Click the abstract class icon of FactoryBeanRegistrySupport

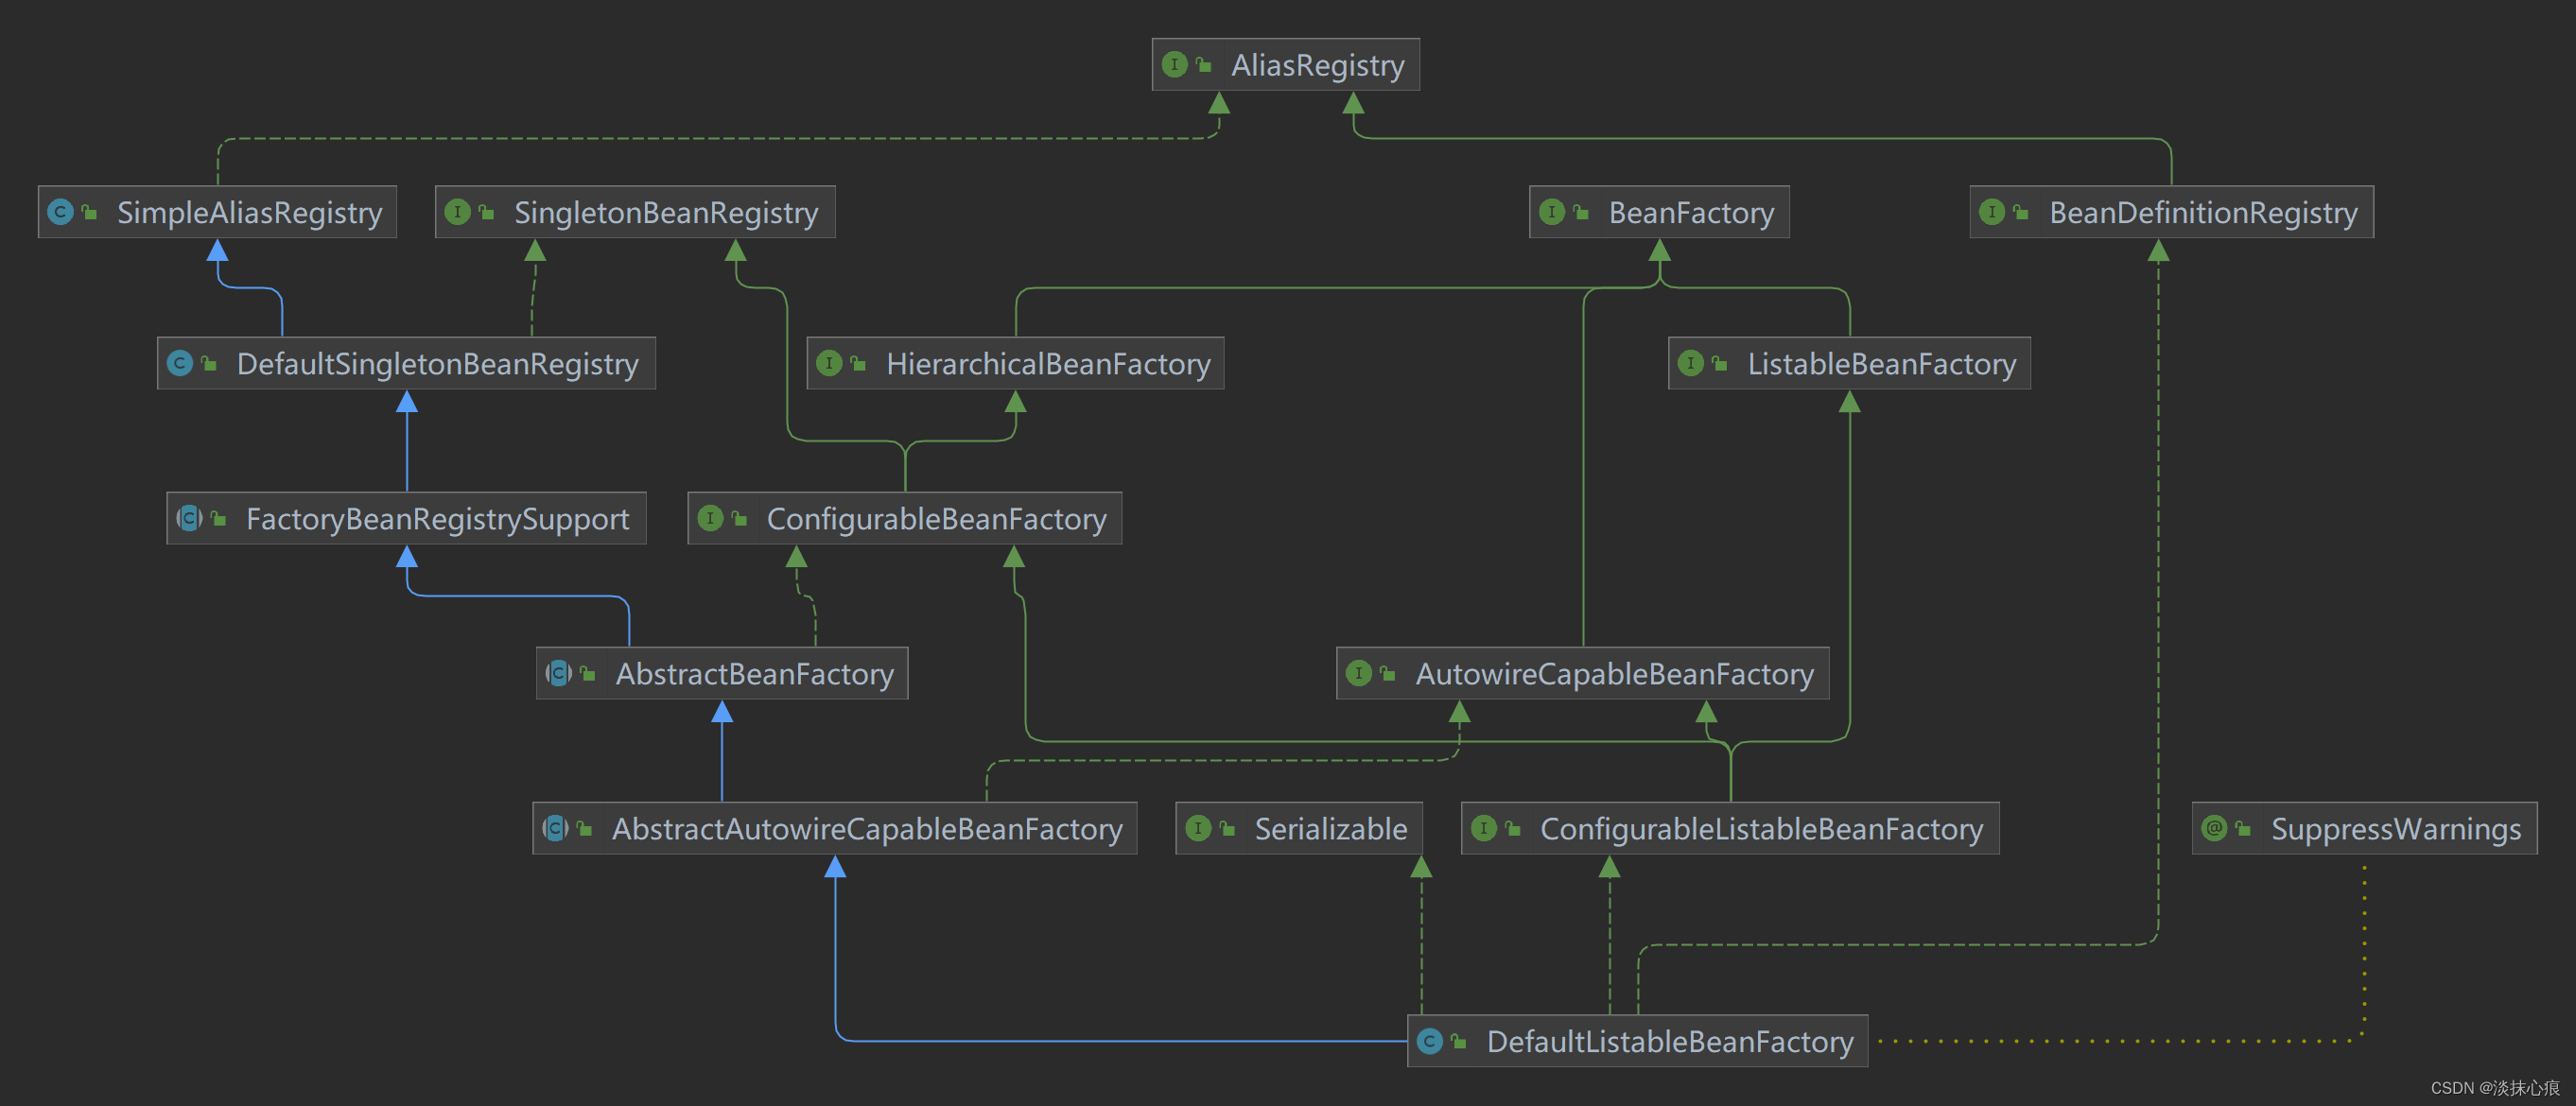click(x=189, y=518)
